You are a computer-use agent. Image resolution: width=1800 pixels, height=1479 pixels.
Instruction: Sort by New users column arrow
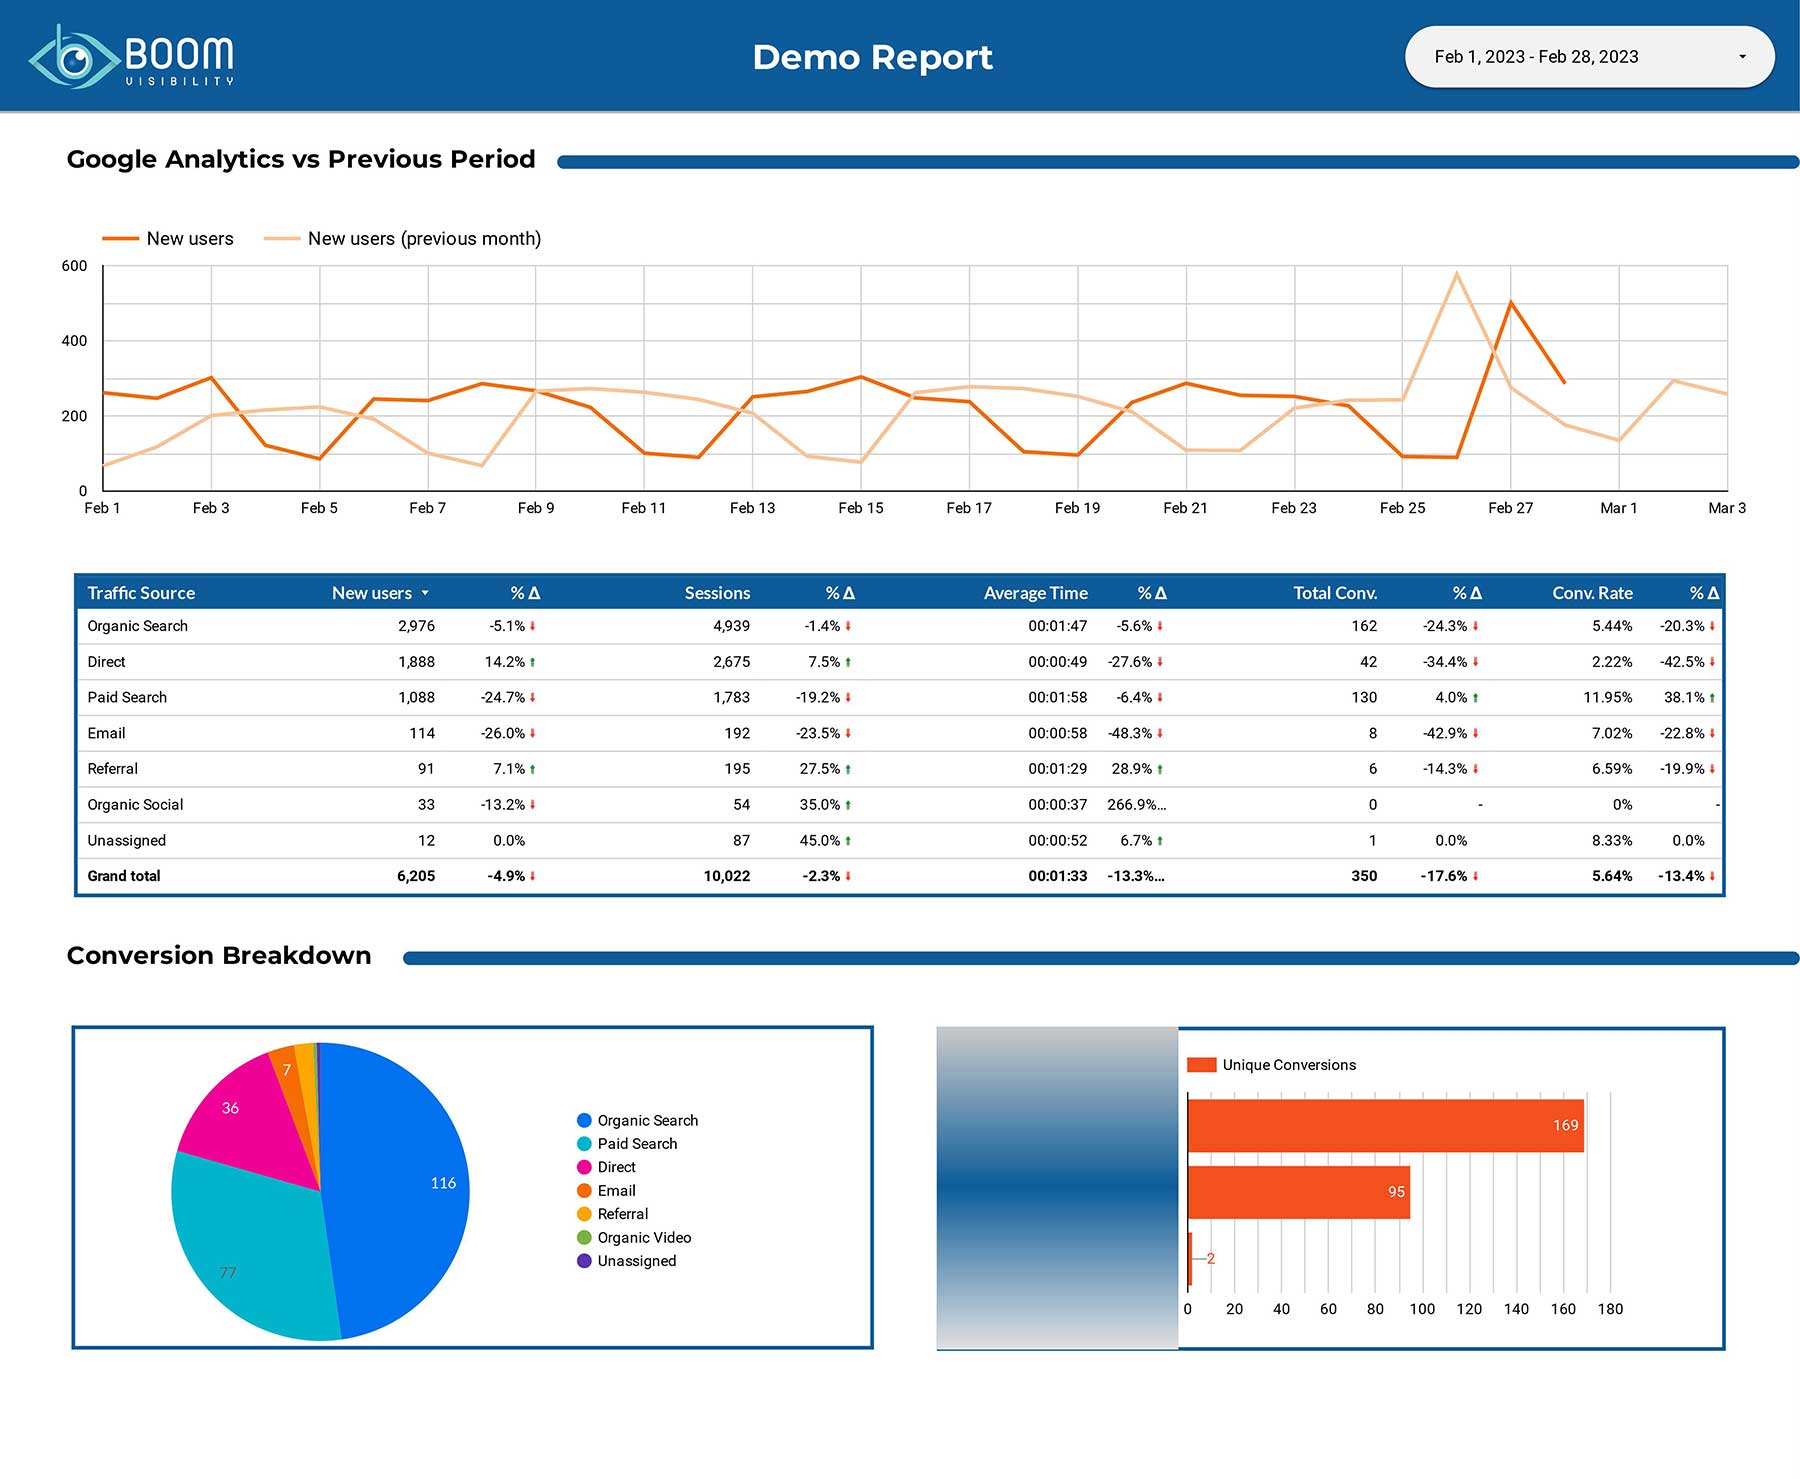(425, 593)
